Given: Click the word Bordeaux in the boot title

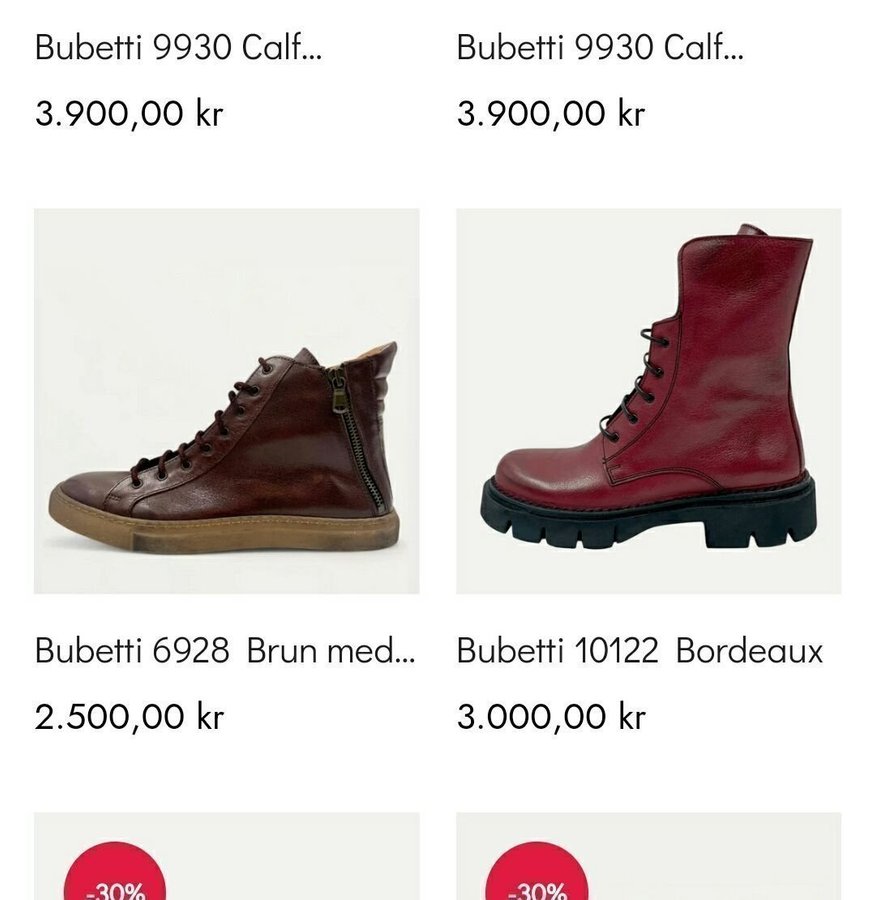Looking at the screenshot, I should (x=749, y=651).
